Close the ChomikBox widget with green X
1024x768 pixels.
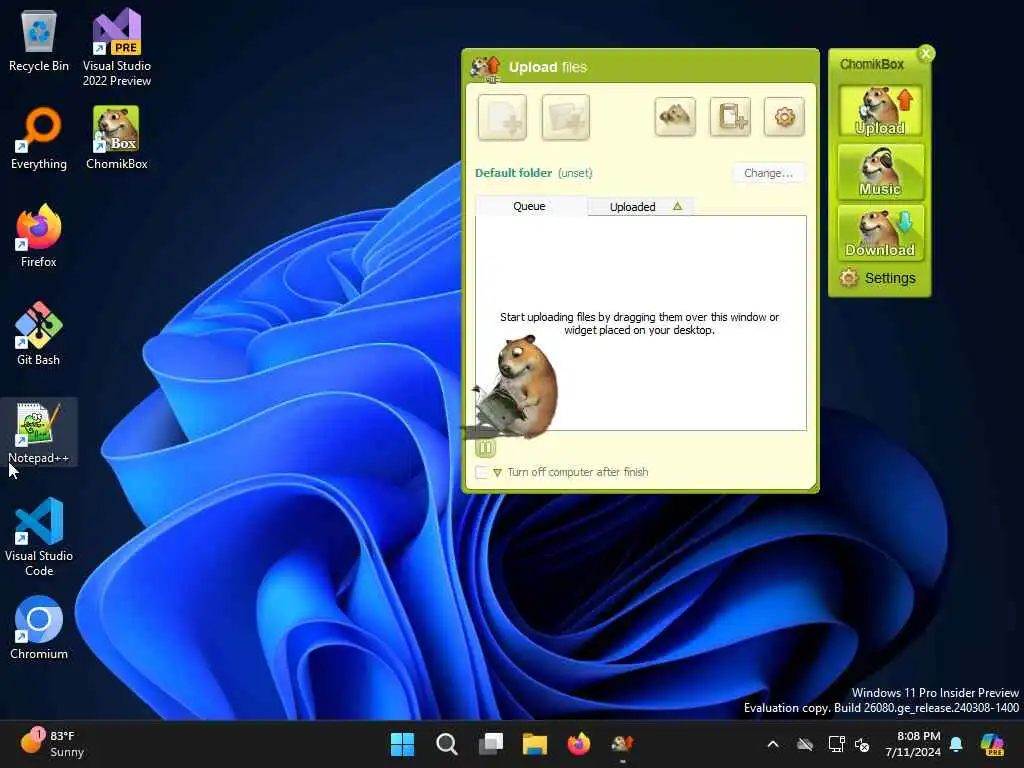click(925, 54)
